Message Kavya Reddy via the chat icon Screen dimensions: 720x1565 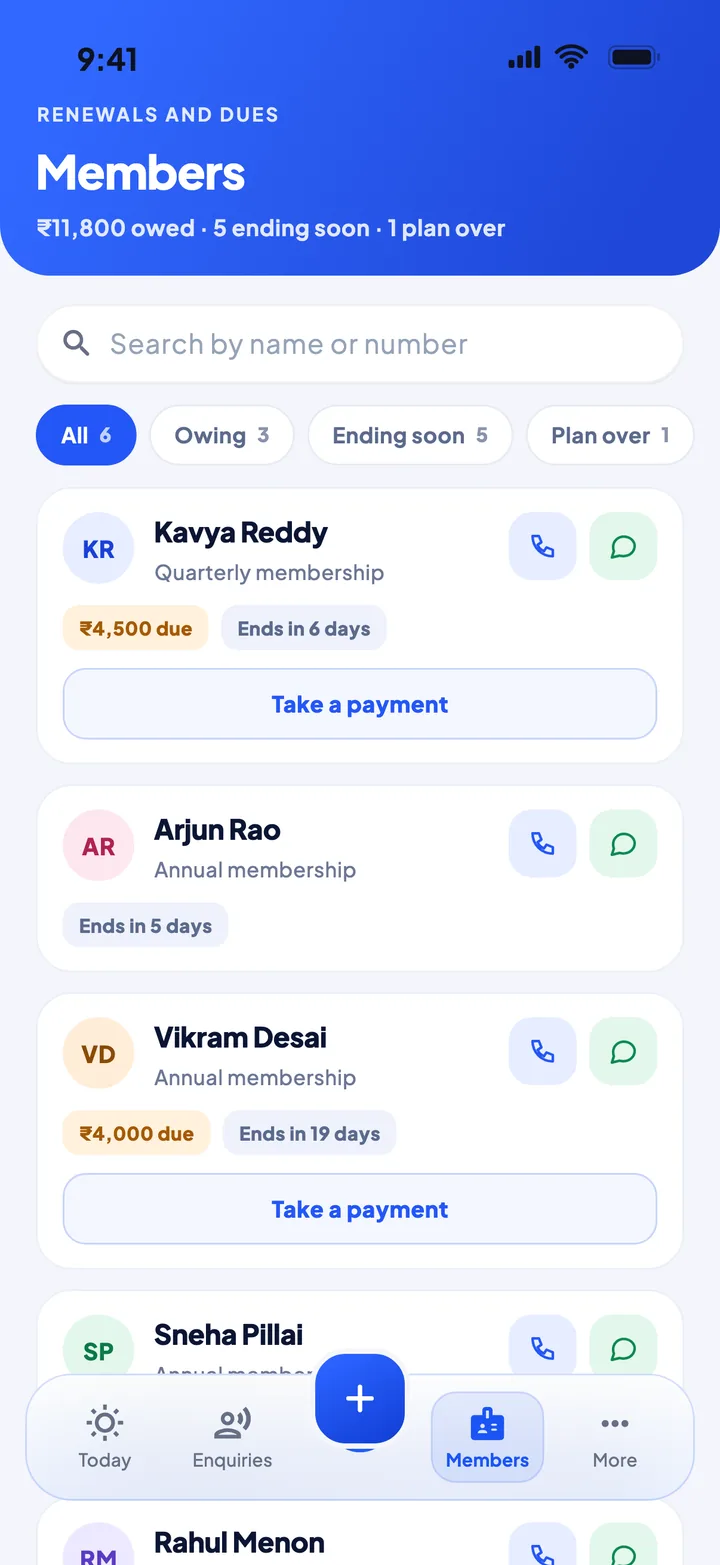(x=623, y=546)
